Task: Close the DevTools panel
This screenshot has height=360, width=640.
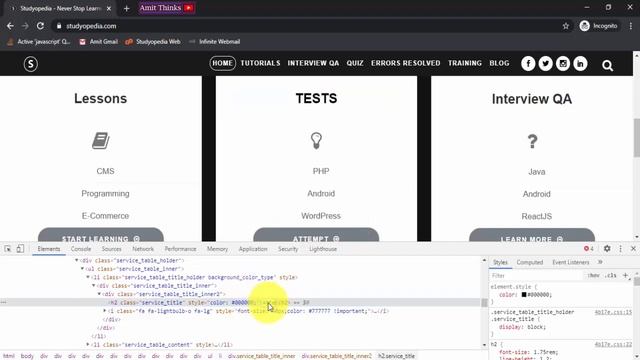Action: pos(633,249)
